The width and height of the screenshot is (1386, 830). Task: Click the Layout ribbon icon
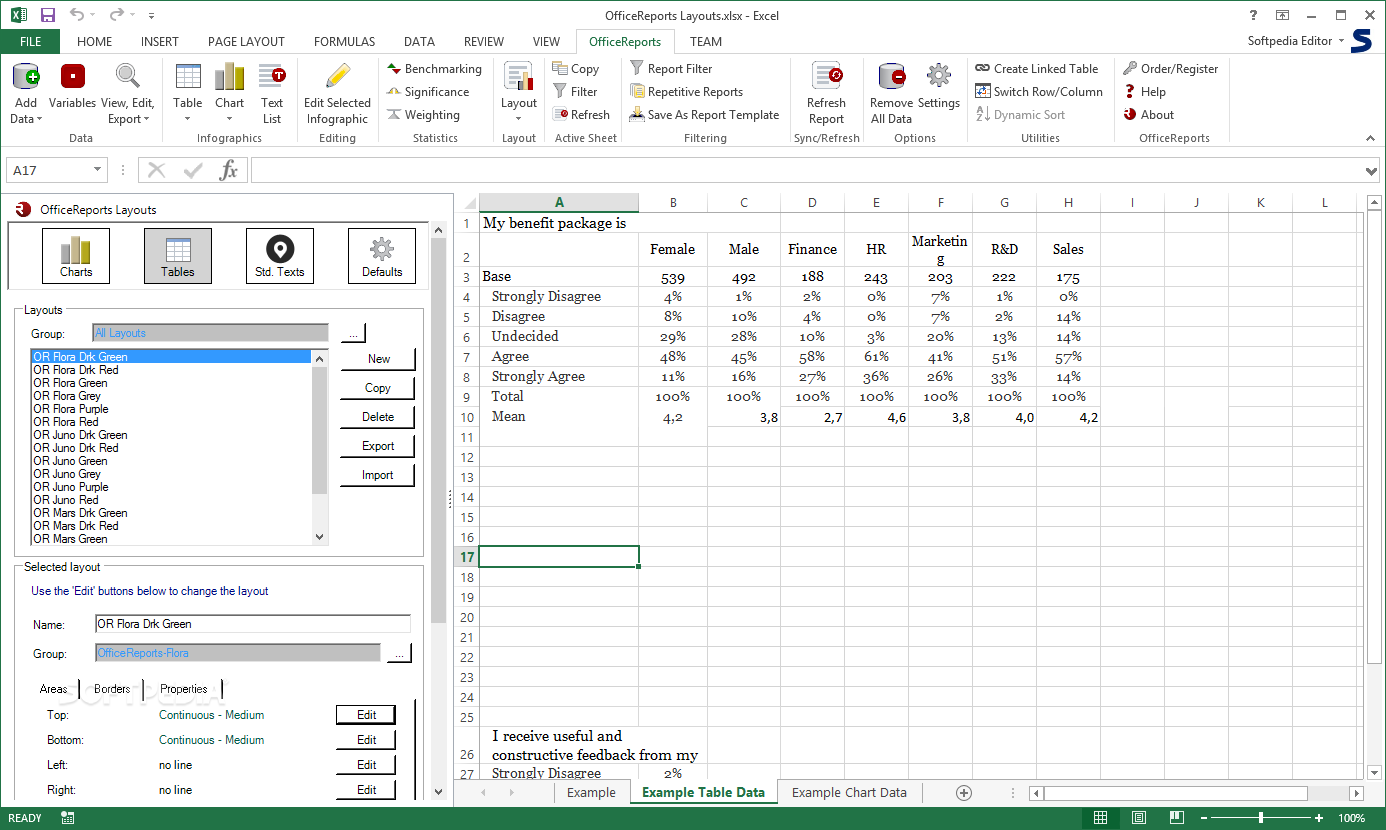point(518,77)
